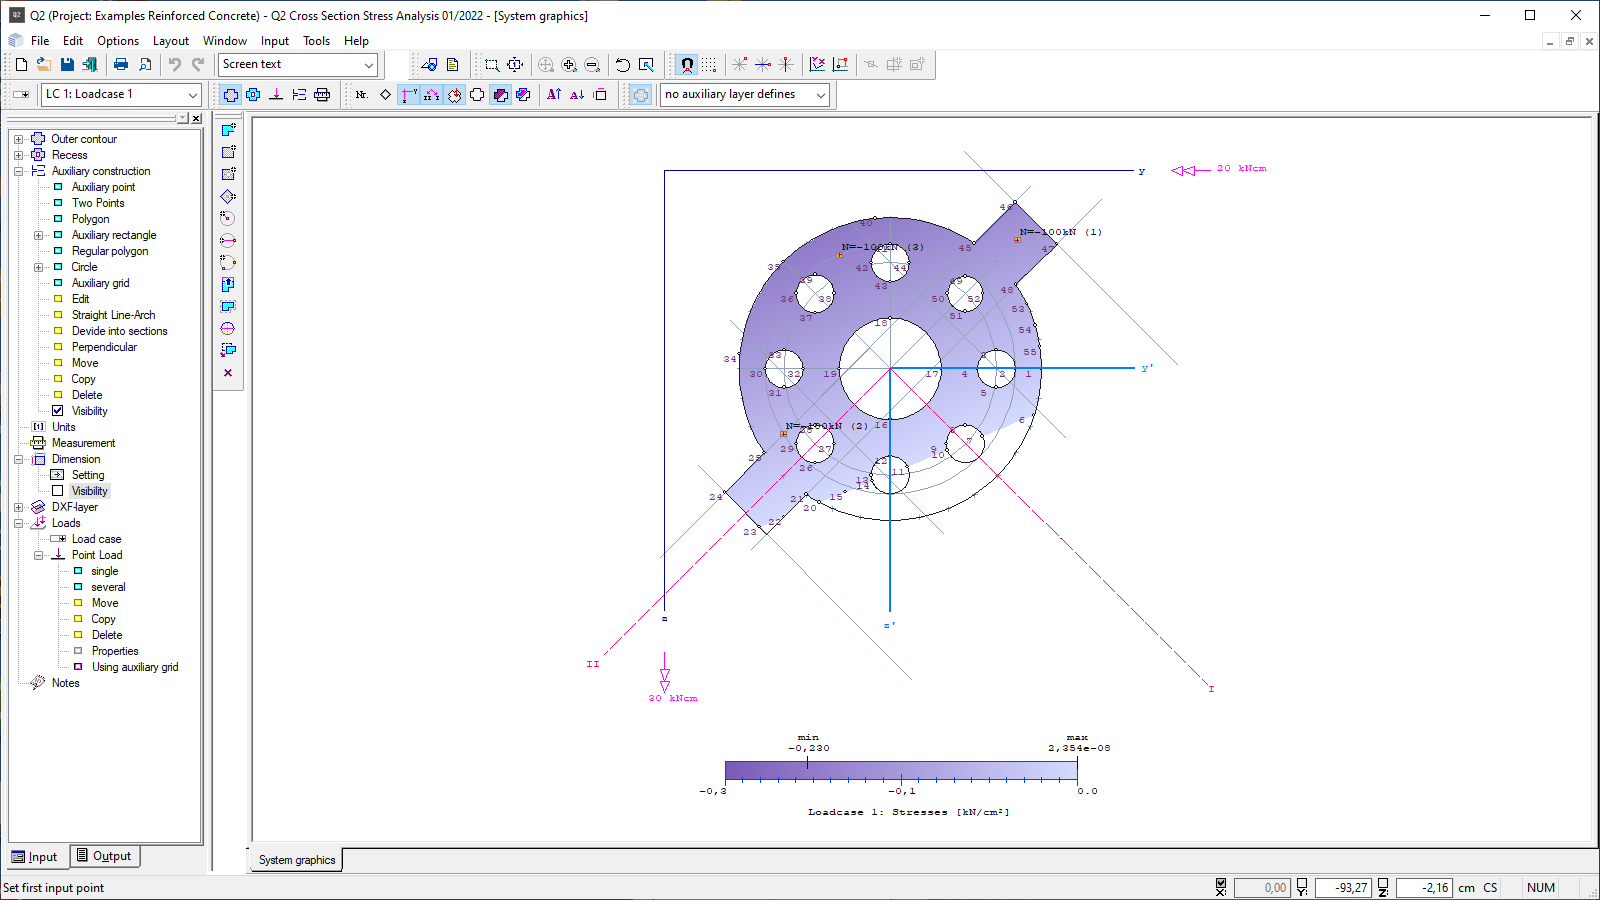The height and width of the screenshot is (900, 1600).
Task: Close the tree panel with its X button
Action: point(196,118)
